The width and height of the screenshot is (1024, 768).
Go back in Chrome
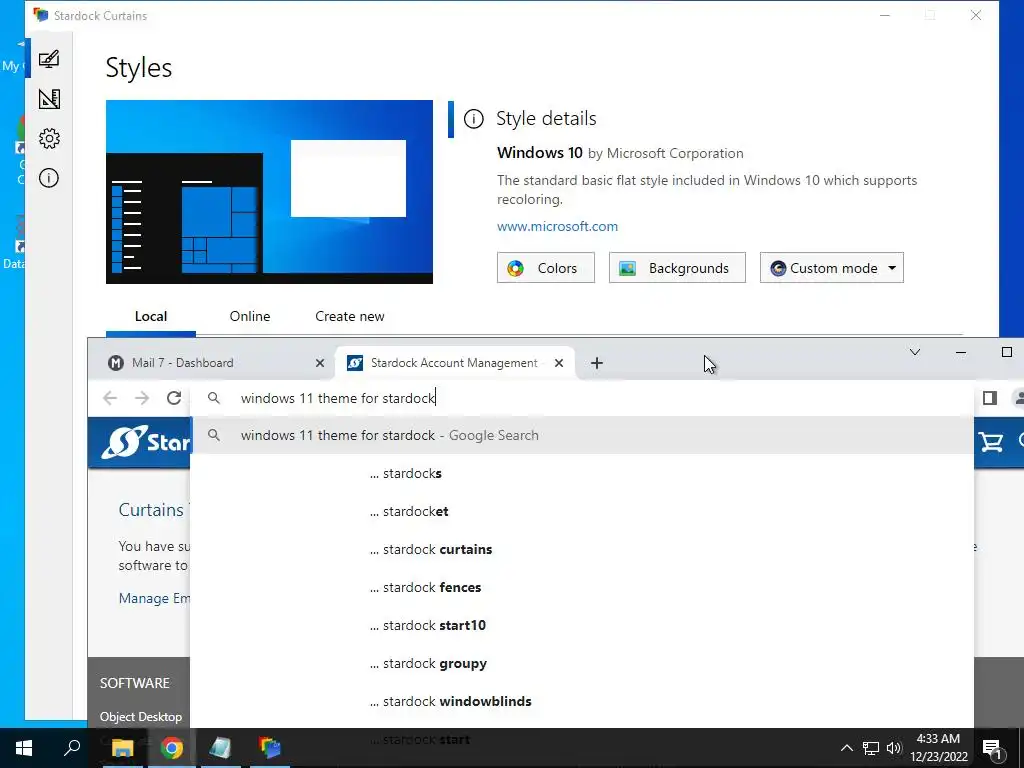click(110, 398)
